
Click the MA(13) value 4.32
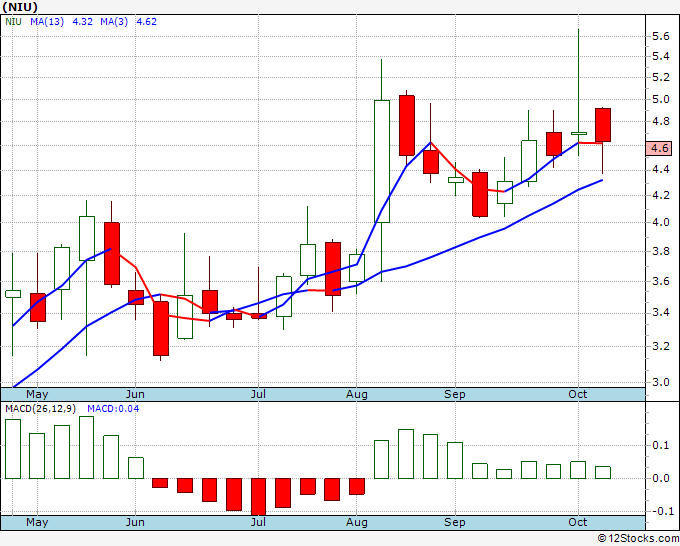[x=82, y=22]
